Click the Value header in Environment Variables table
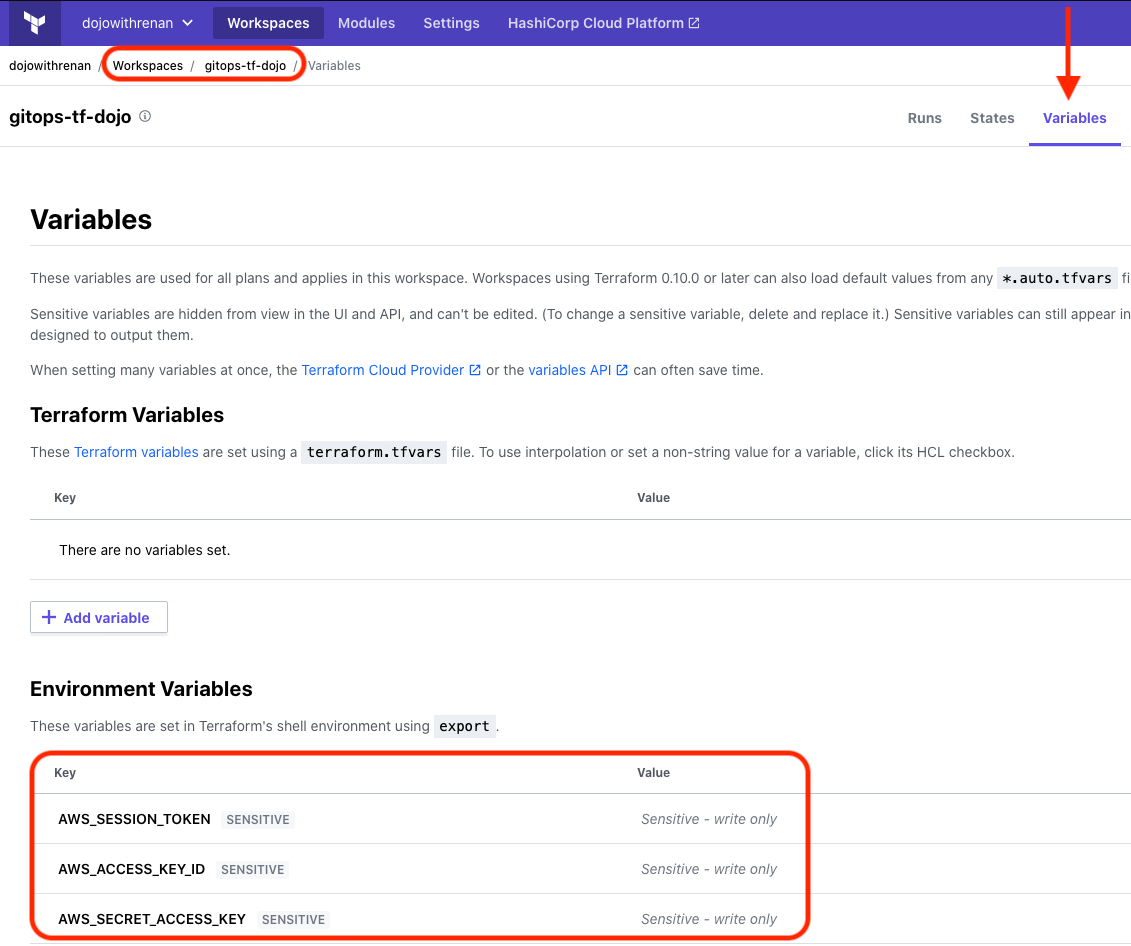The image size is (1131, 946). pyautogui.click(x=653, y=772)
